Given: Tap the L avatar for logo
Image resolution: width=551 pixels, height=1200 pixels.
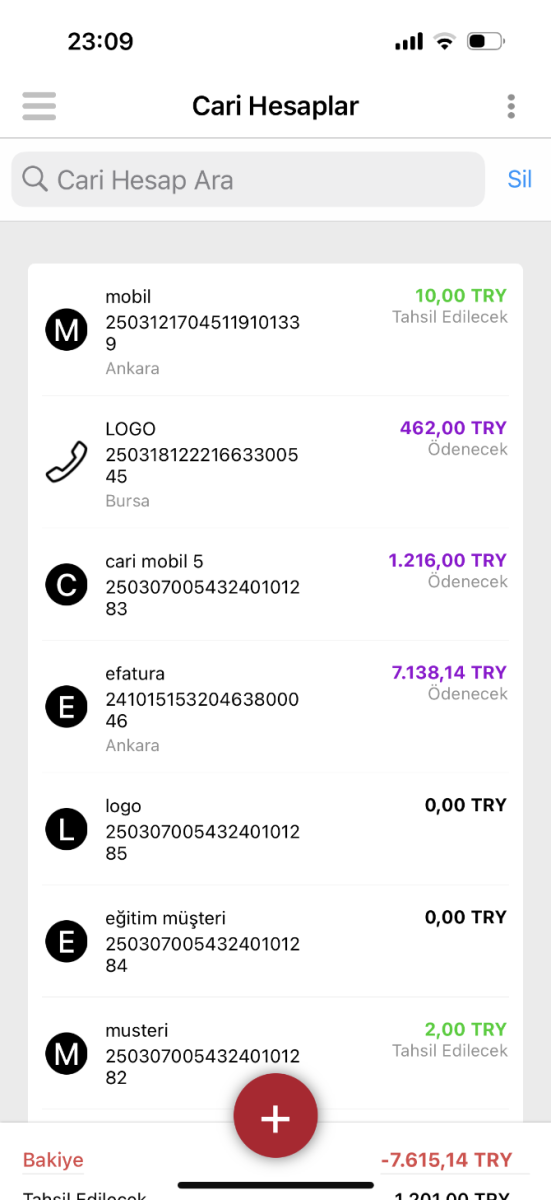Looking at the screenshot, I should [67, 828].
